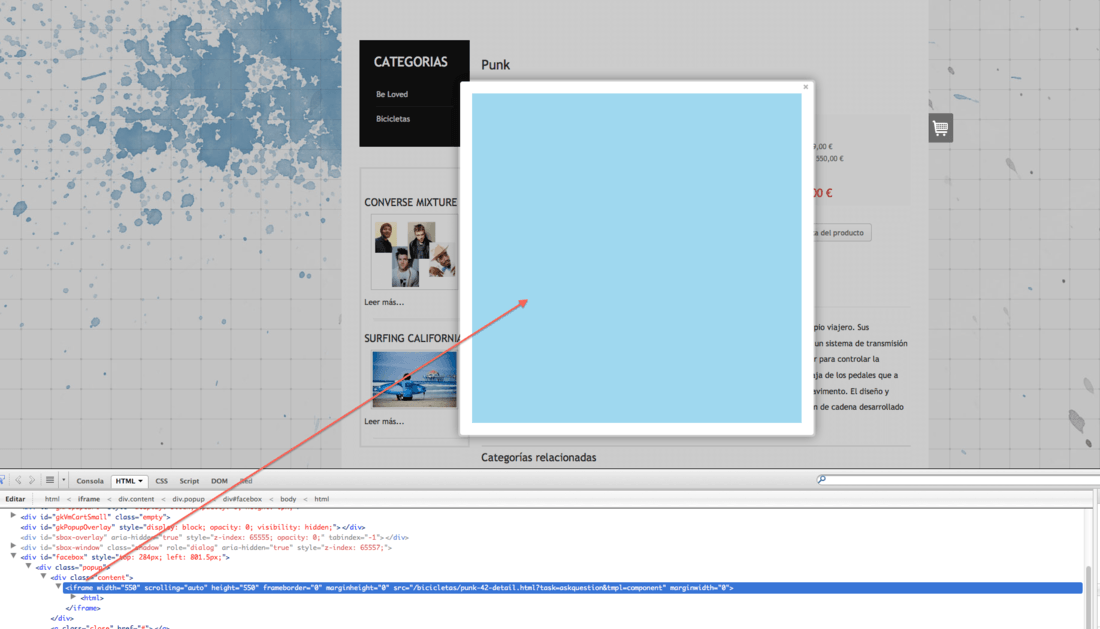Go forward with Firebug's right arrow
The image size is (1100, 629).
point(32,480)
